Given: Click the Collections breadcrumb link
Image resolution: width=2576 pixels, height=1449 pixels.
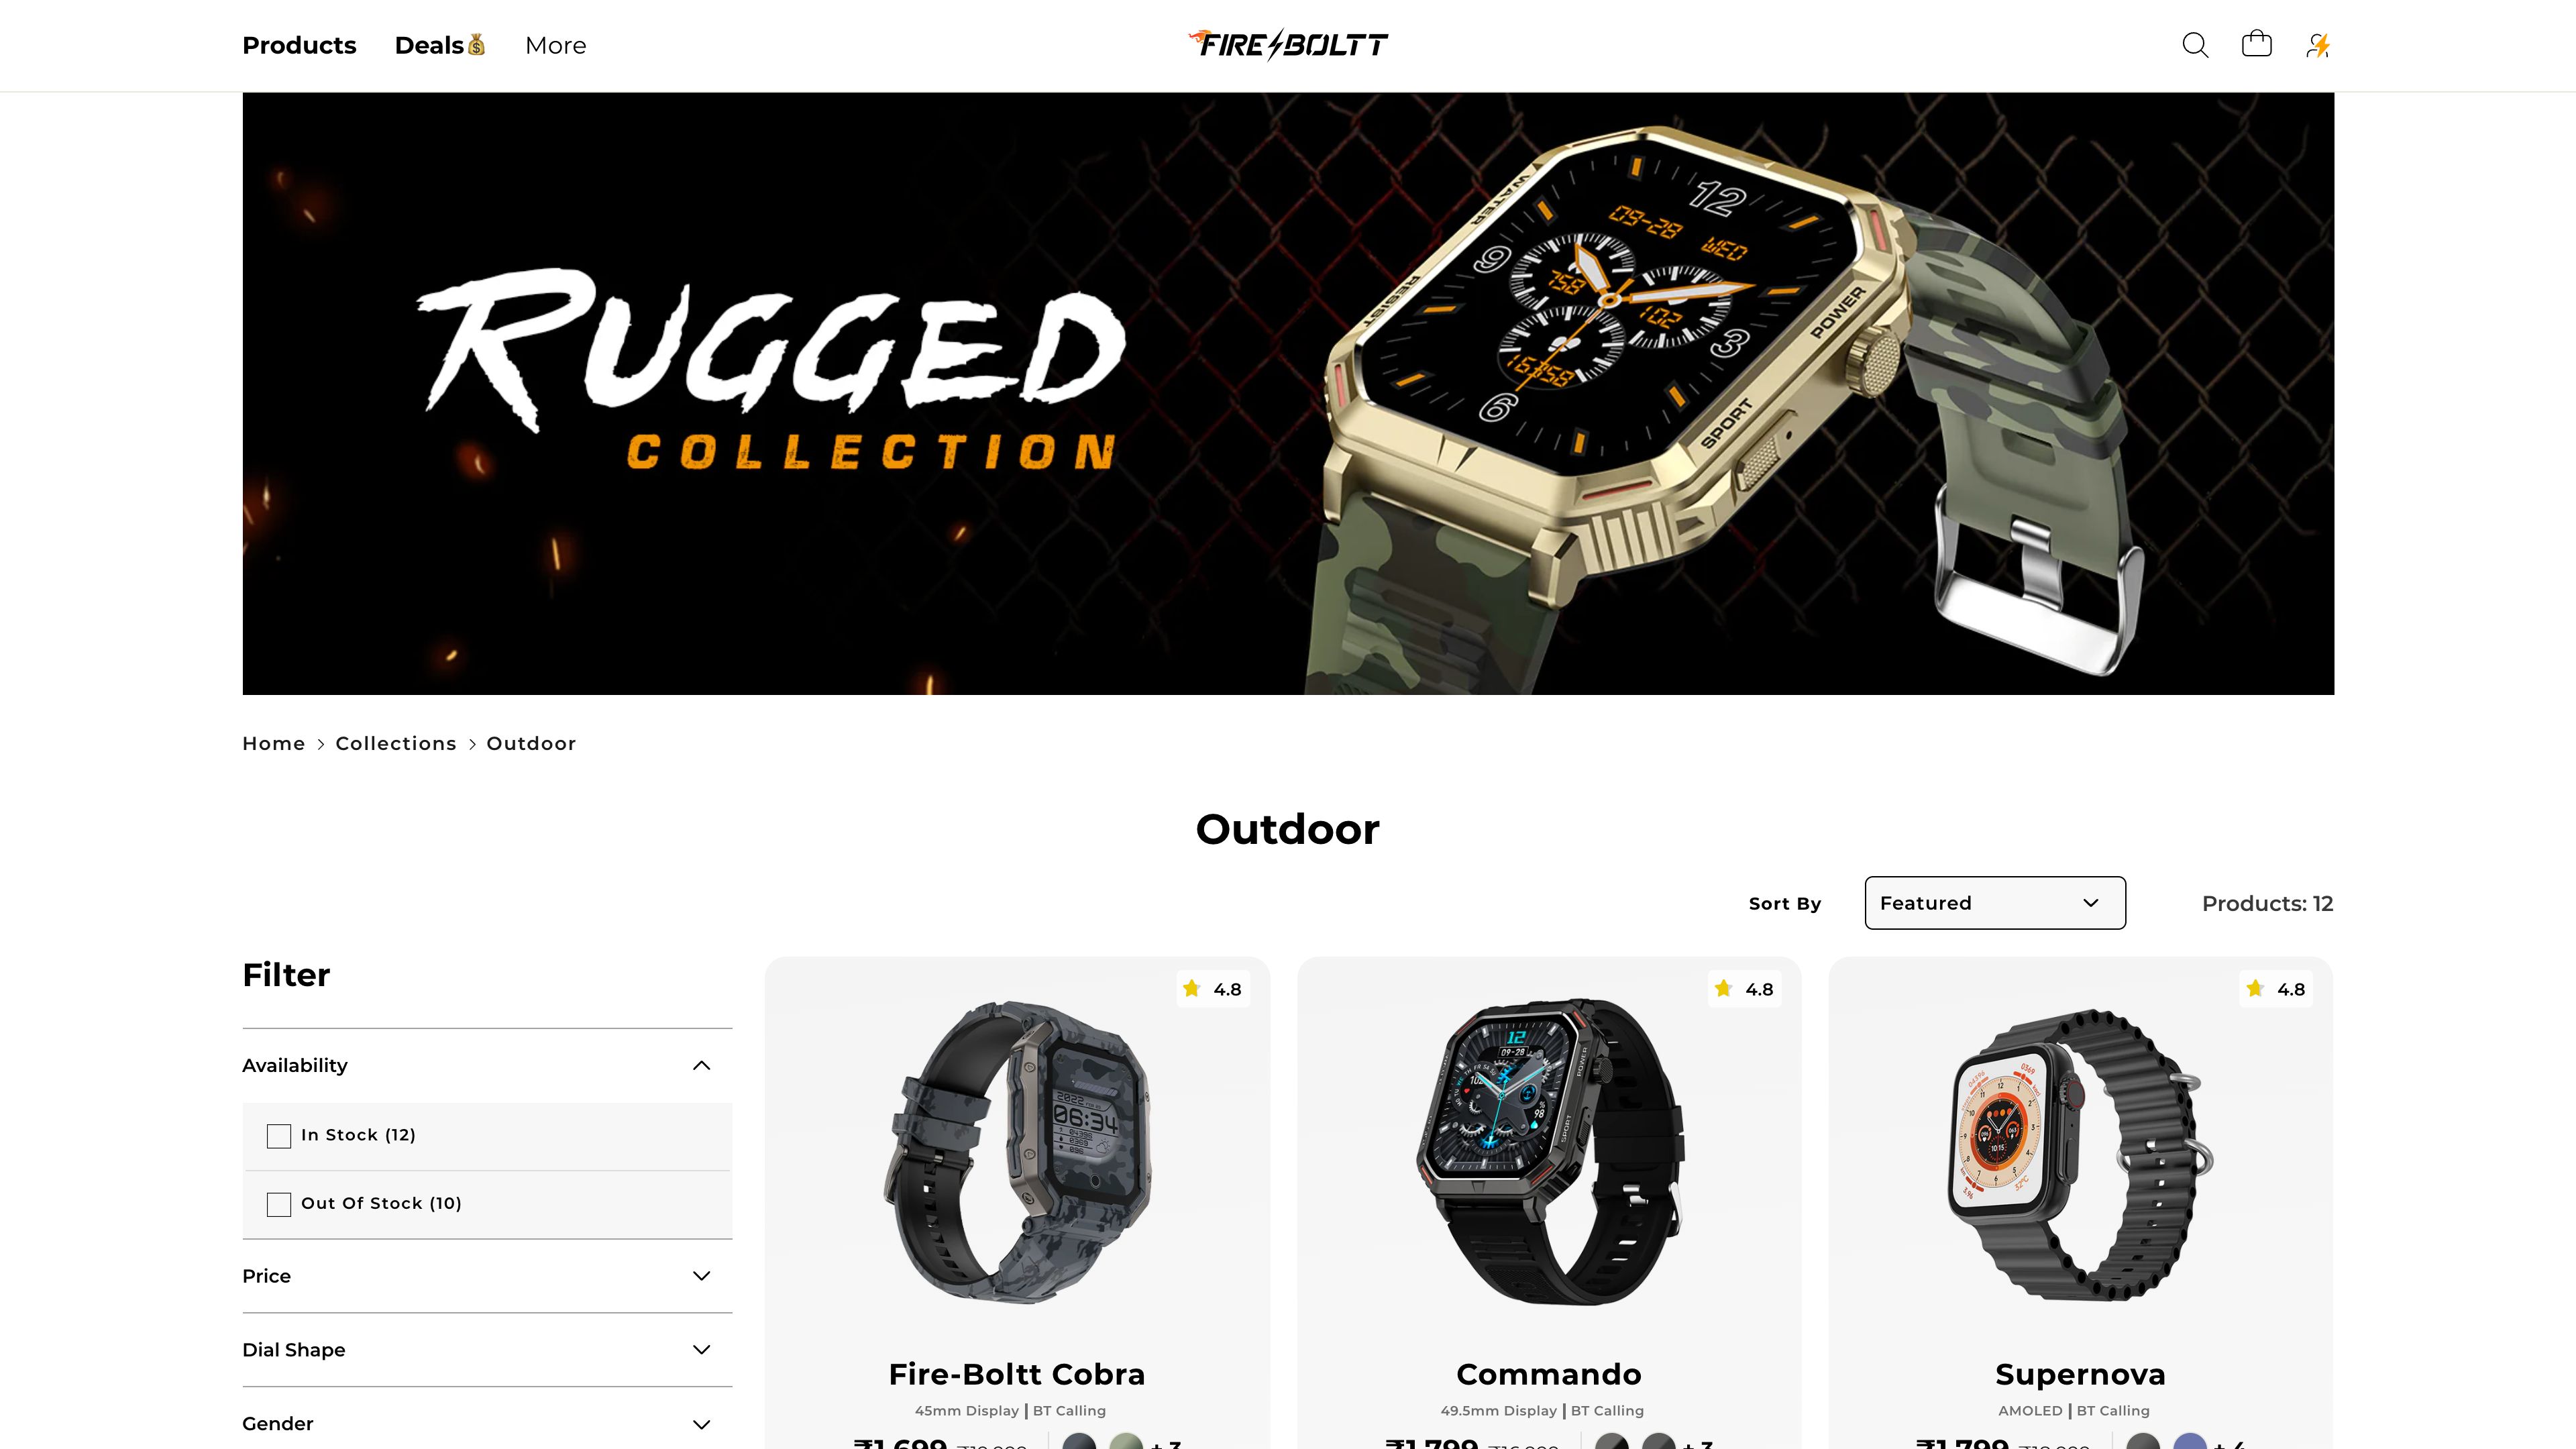Looking at the screenshot, I should tap(396, 741).
